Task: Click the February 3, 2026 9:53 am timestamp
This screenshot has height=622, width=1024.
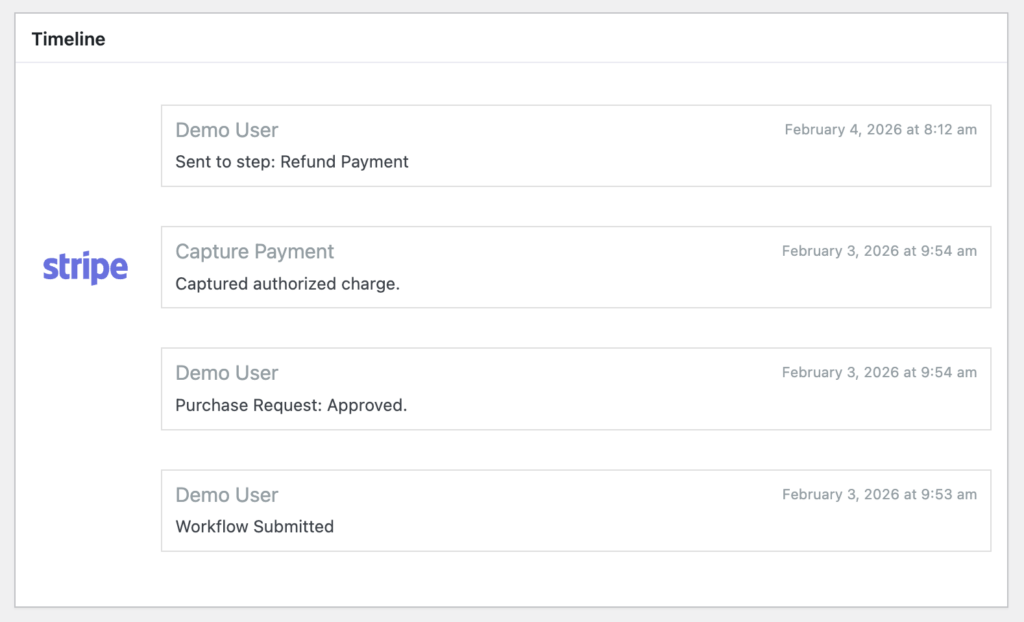Action: (879, 495)
